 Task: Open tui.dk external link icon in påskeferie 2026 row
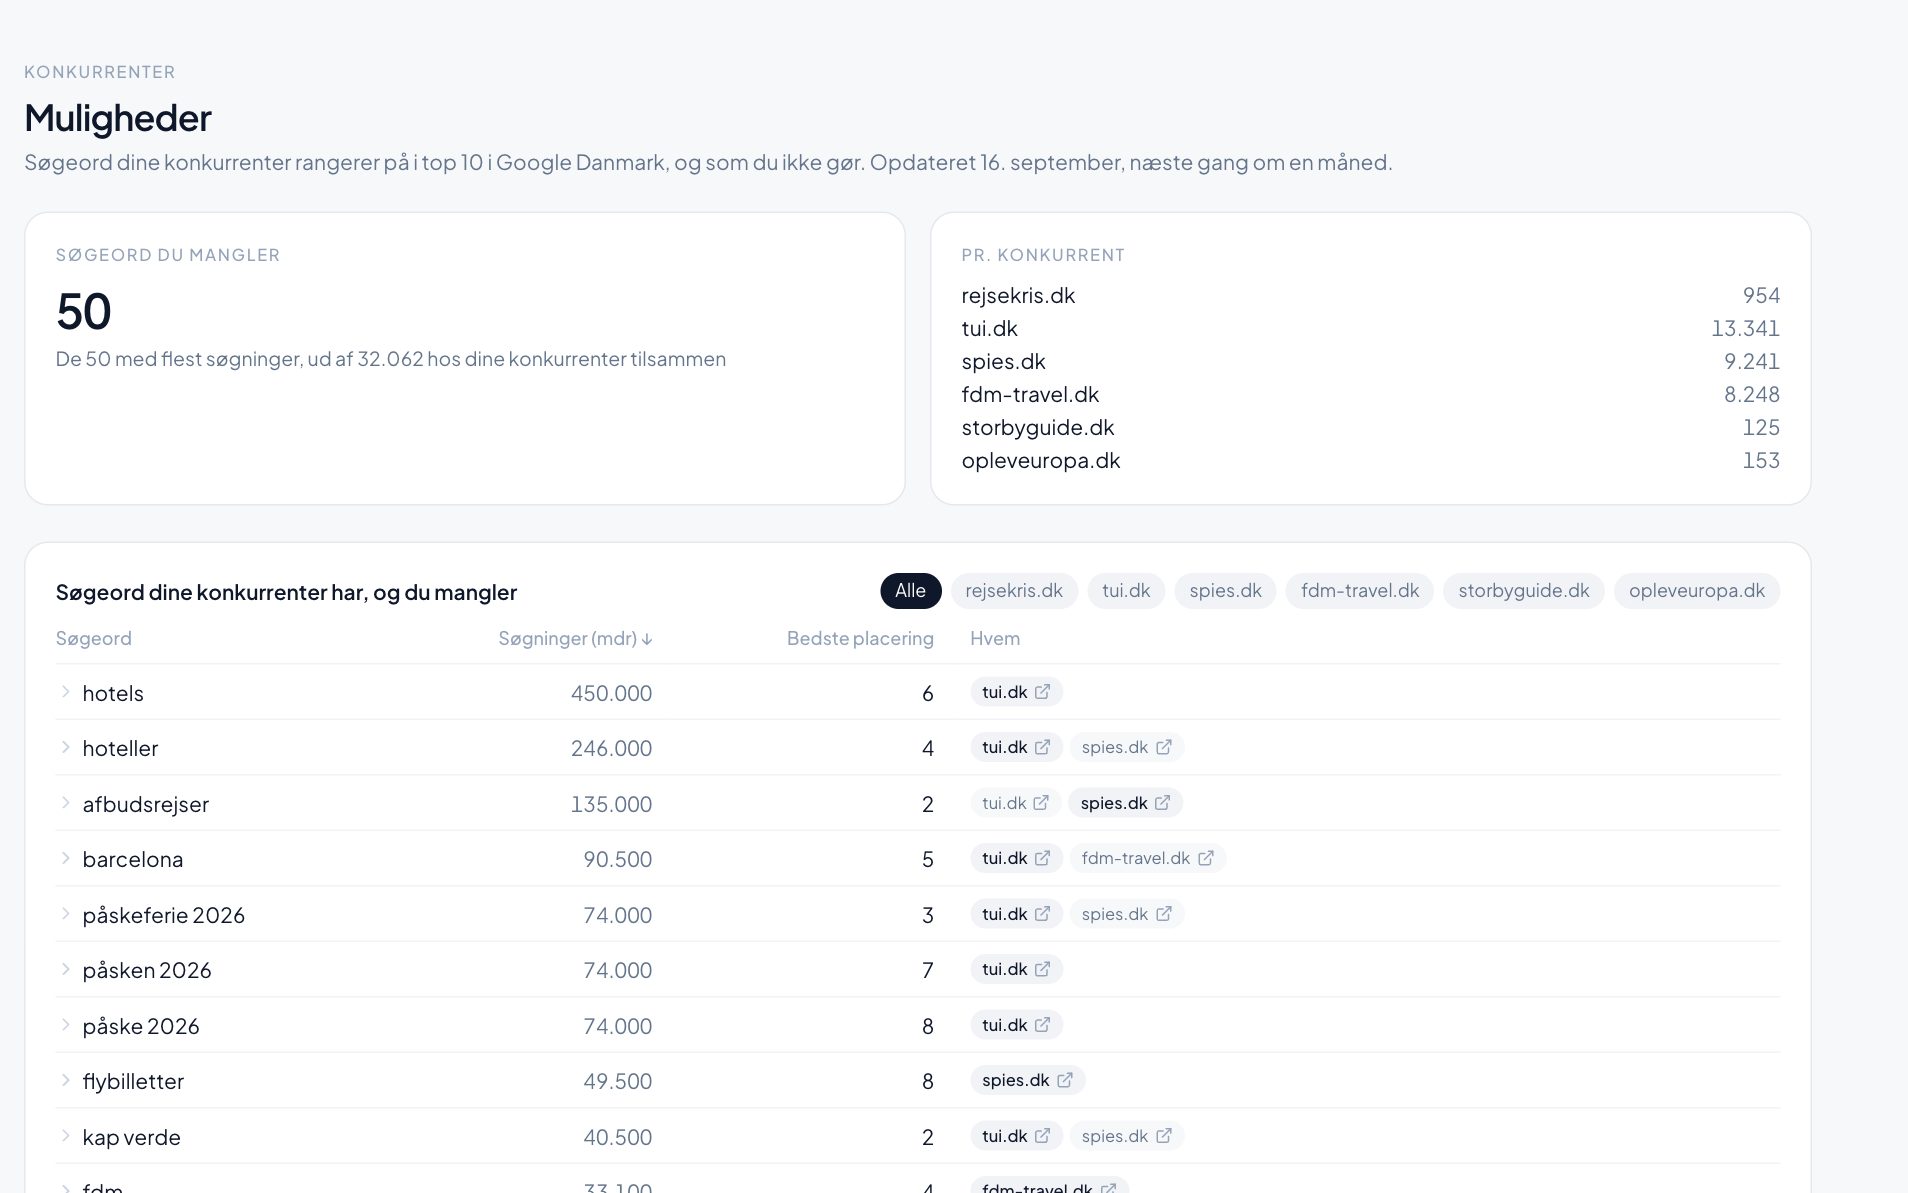pyautogui.click(x=1042, y=914)
